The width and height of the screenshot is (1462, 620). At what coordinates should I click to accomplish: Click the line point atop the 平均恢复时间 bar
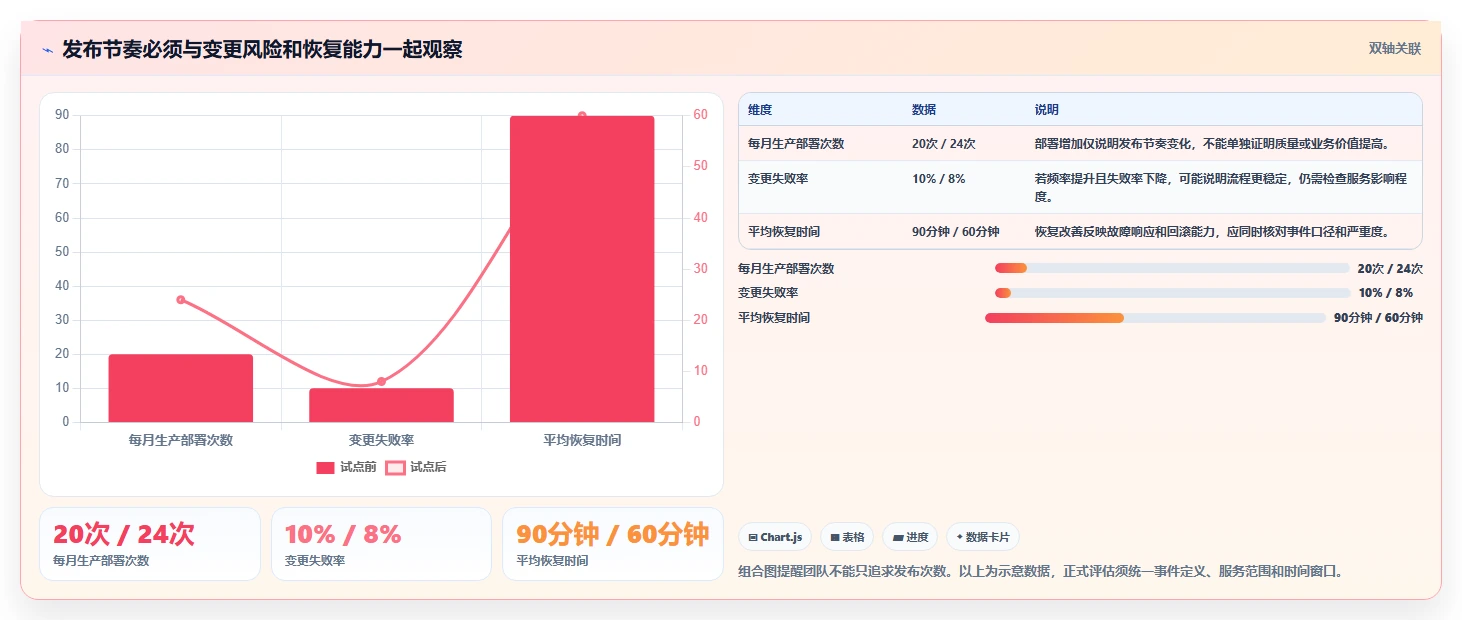[x=582, y=116]
